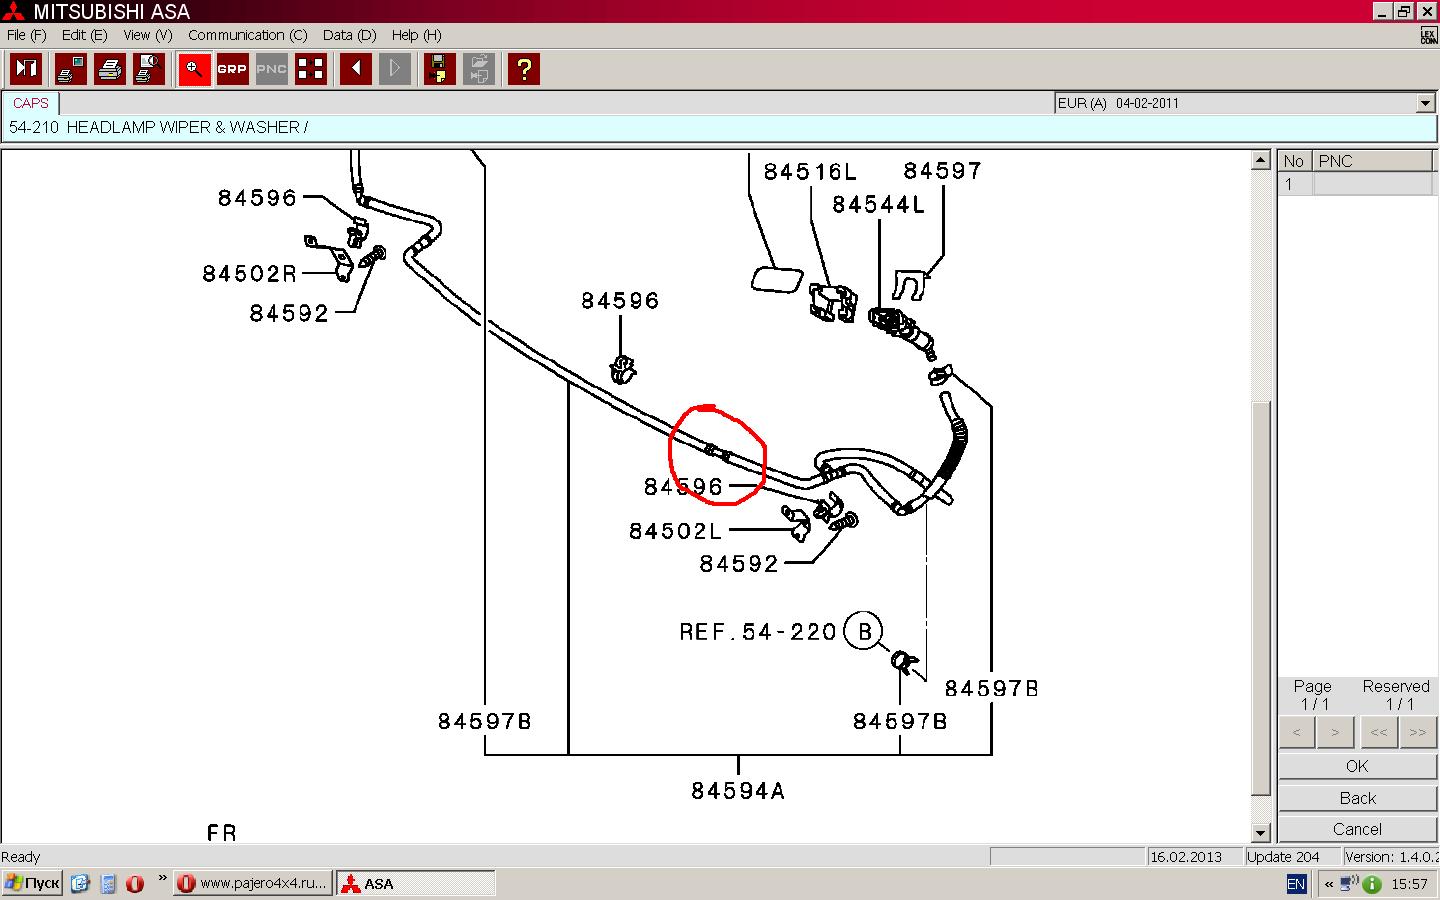Click the four-squares illustration list icon

(311, 69)
